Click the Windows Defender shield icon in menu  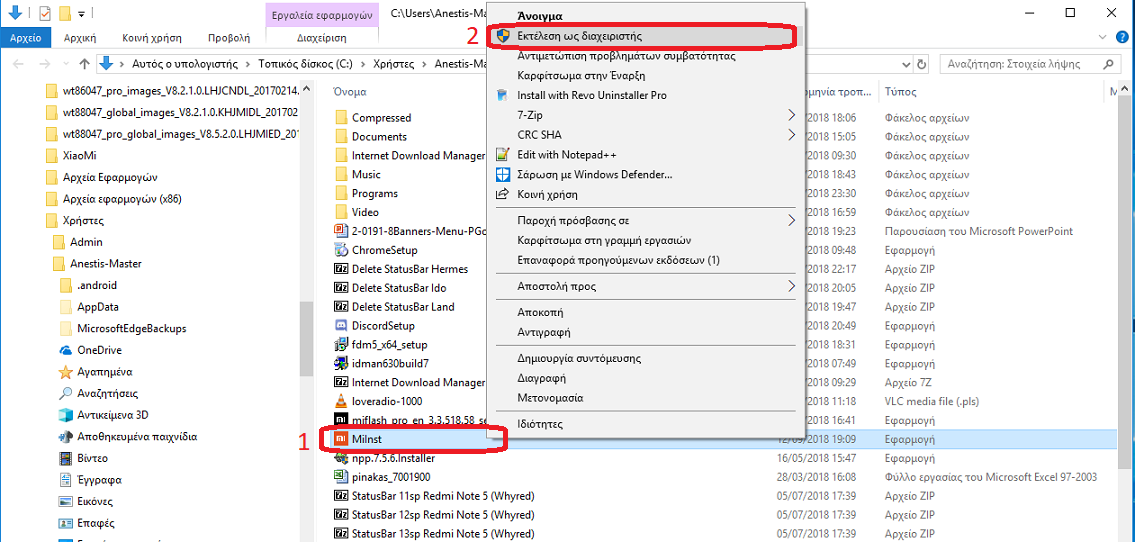pos(503,175)
